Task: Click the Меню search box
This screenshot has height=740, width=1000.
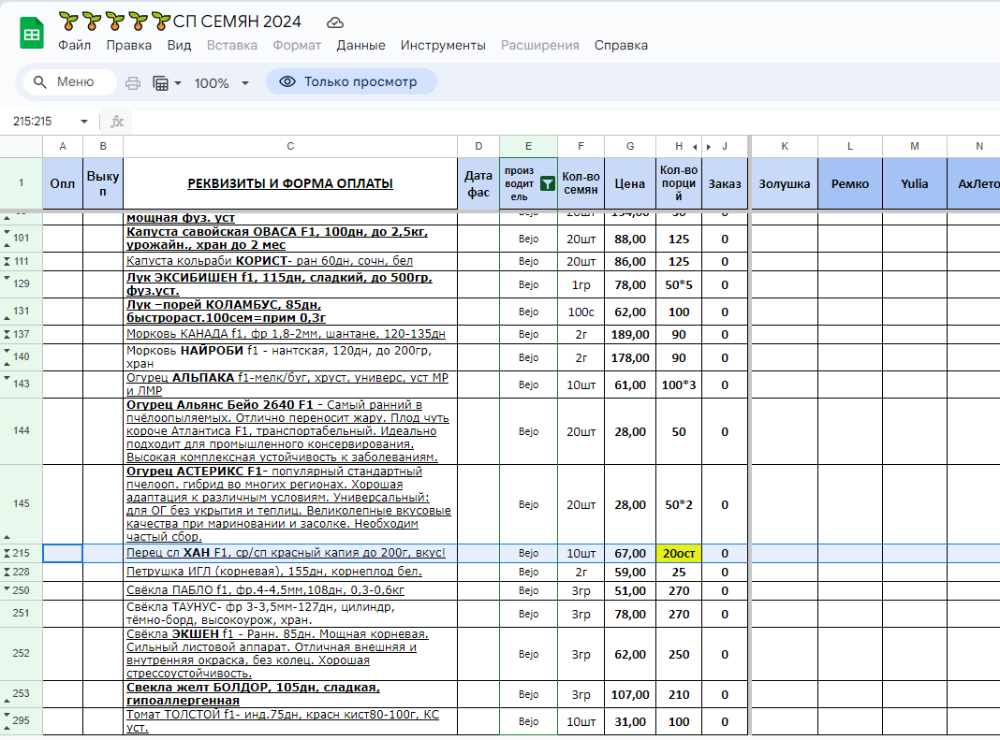Action: [70, 82]
